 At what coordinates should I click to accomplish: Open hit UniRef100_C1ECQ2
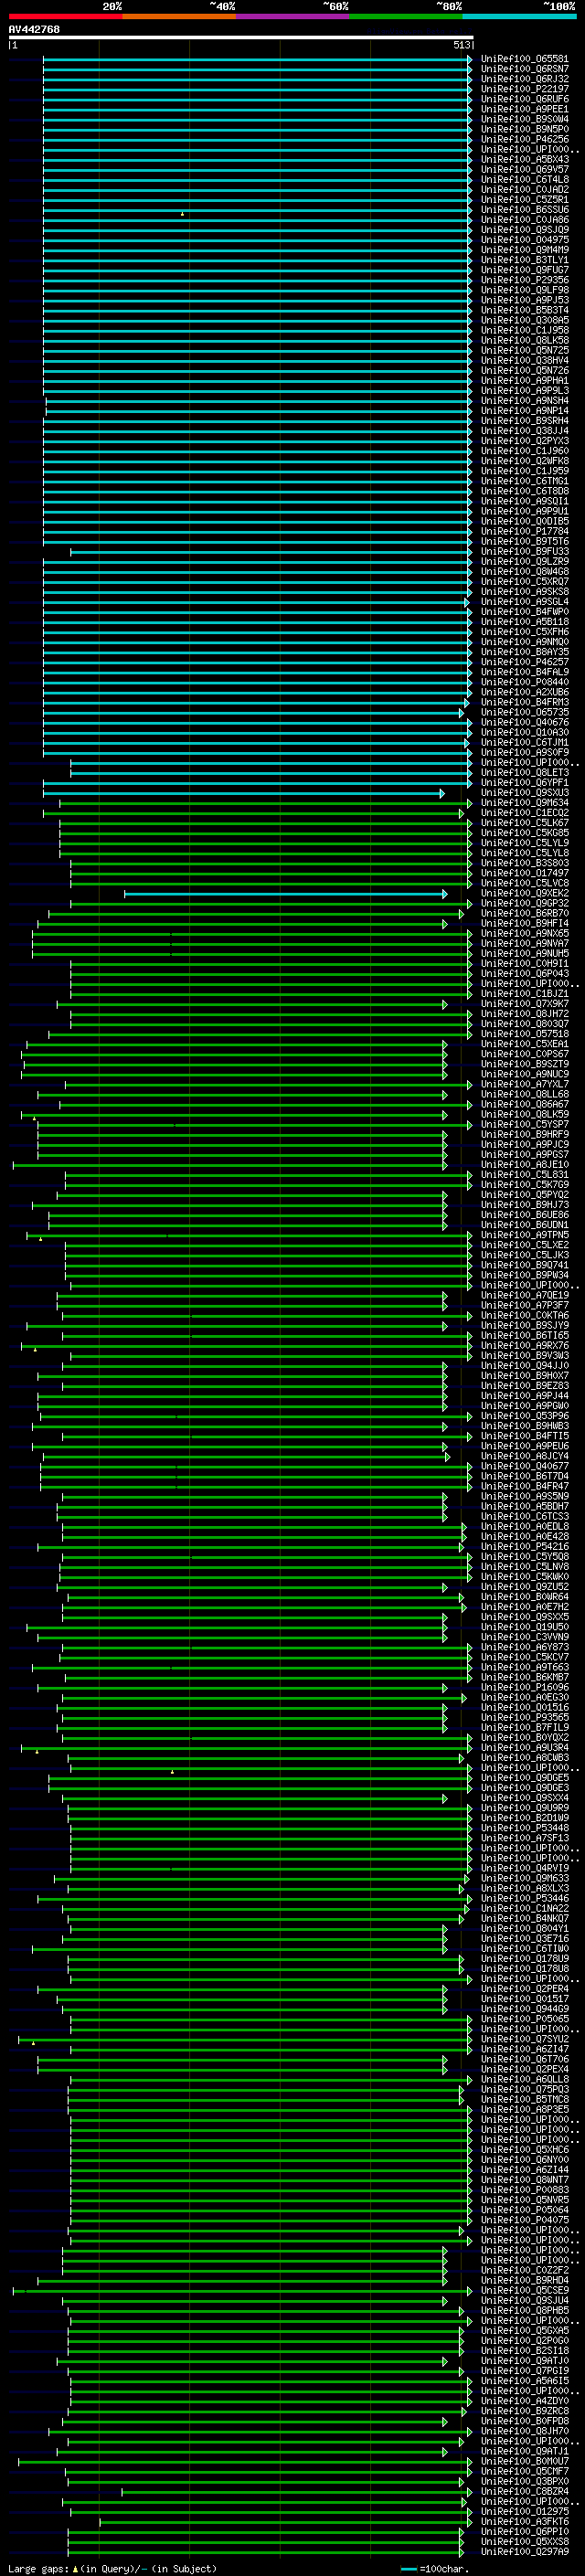[x=525, y=812]
